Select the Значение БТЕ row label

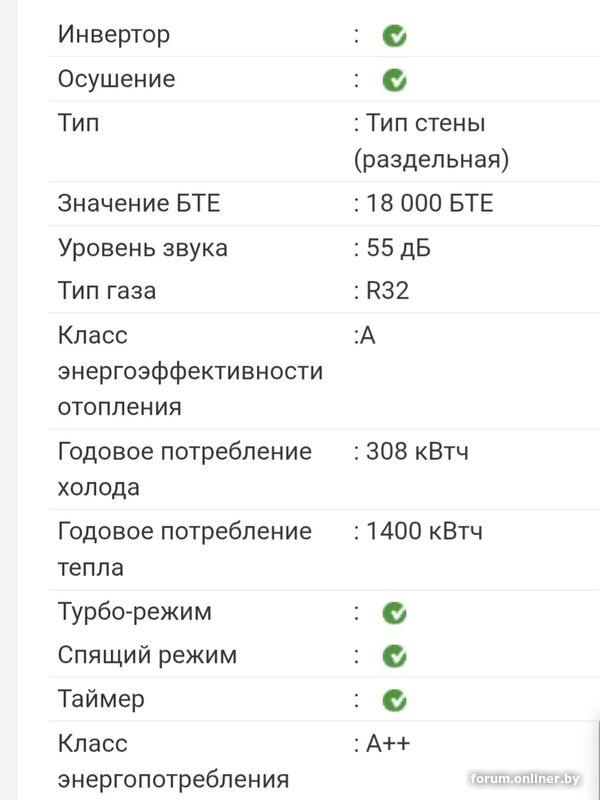139,204
